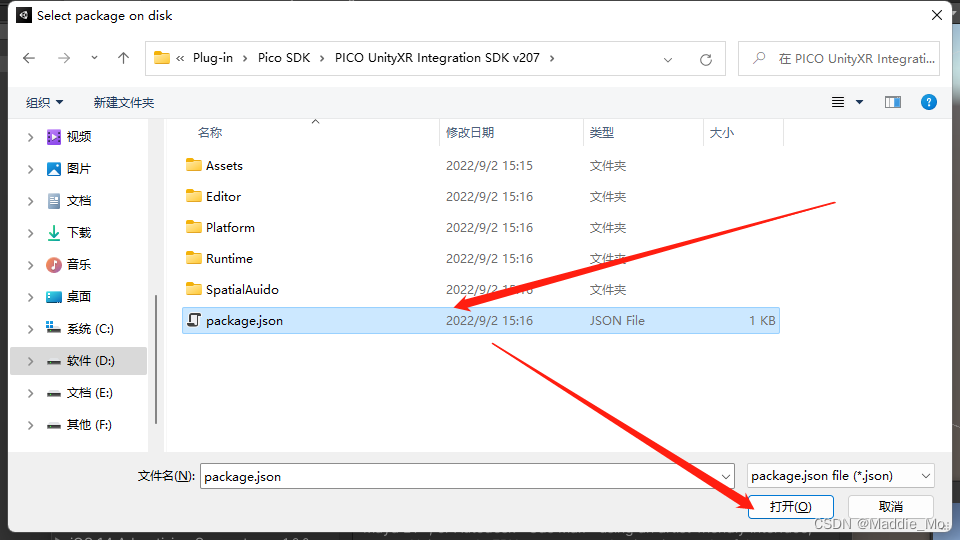Screen dimensions: 960x540
Task: Sort by 名称 column header
Action: pyautogui.click(x=209, y=132)
